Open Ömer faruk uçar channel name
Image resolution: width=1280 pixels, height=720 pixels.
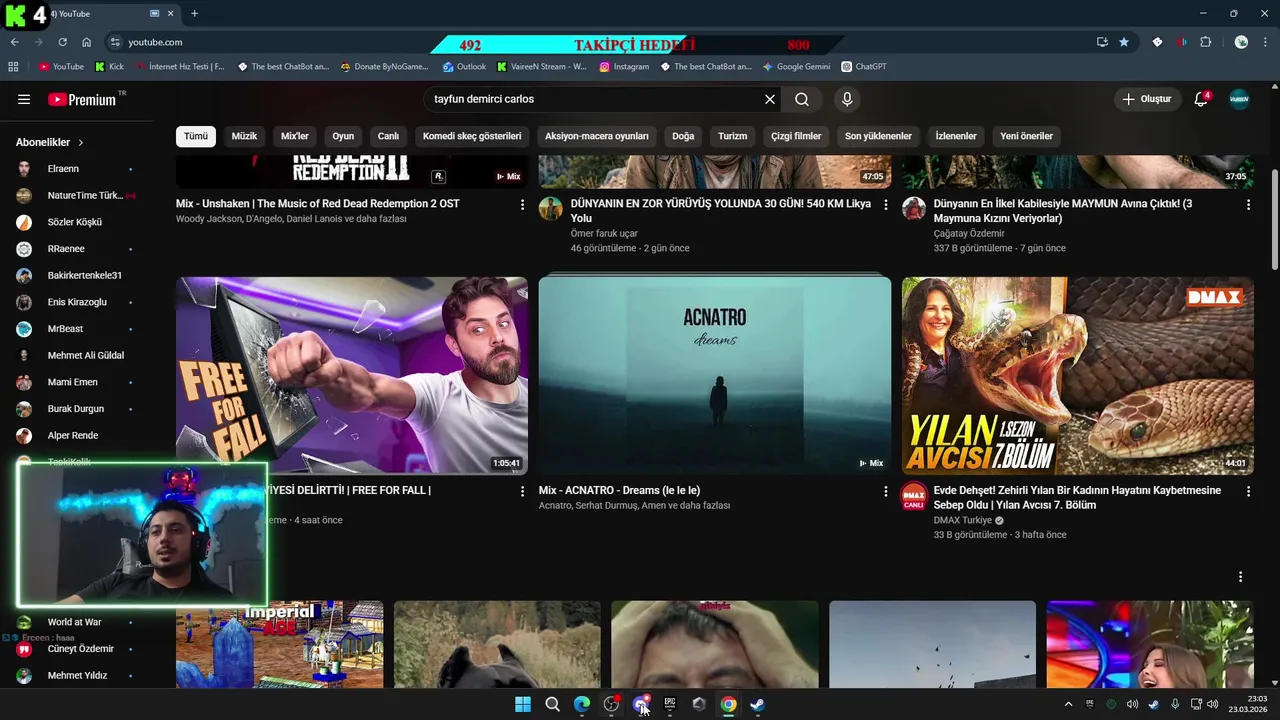604,233
